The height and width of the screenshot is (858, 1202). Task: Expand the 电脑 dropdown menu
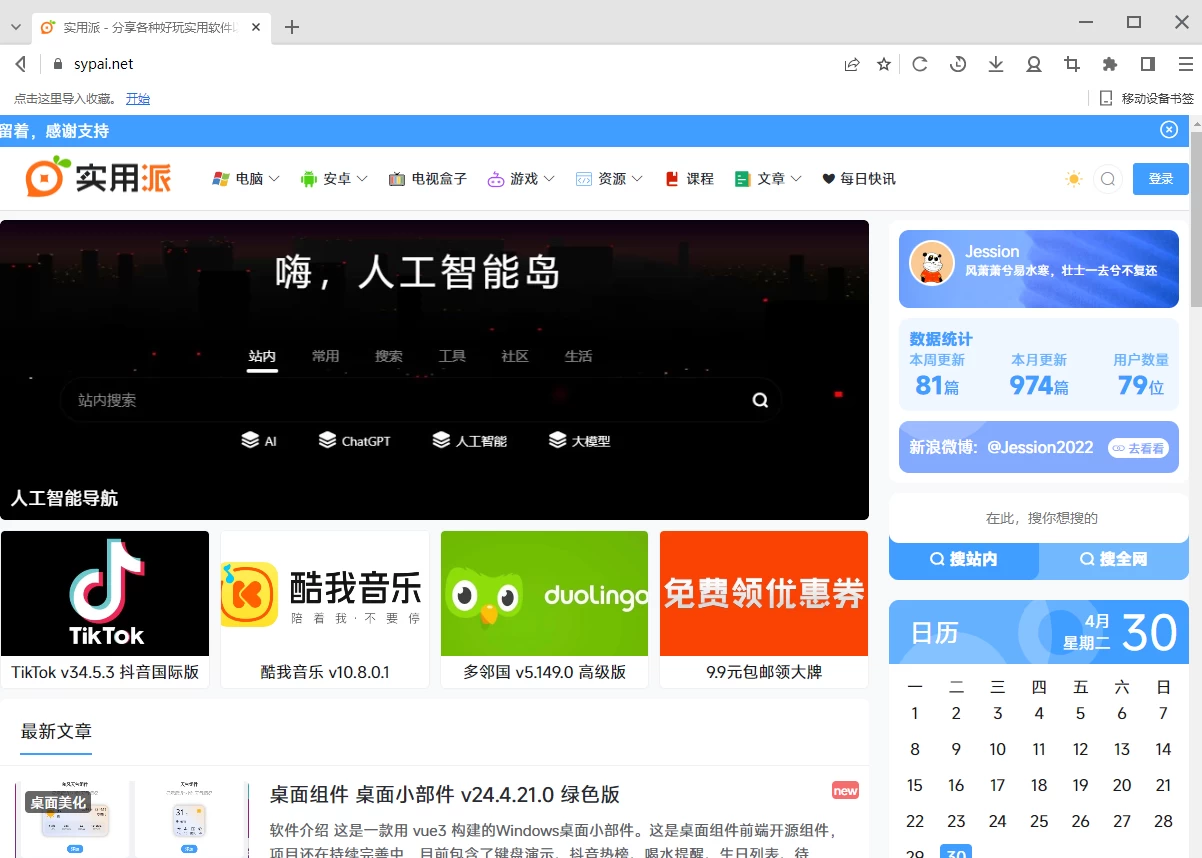pos(246,179)
